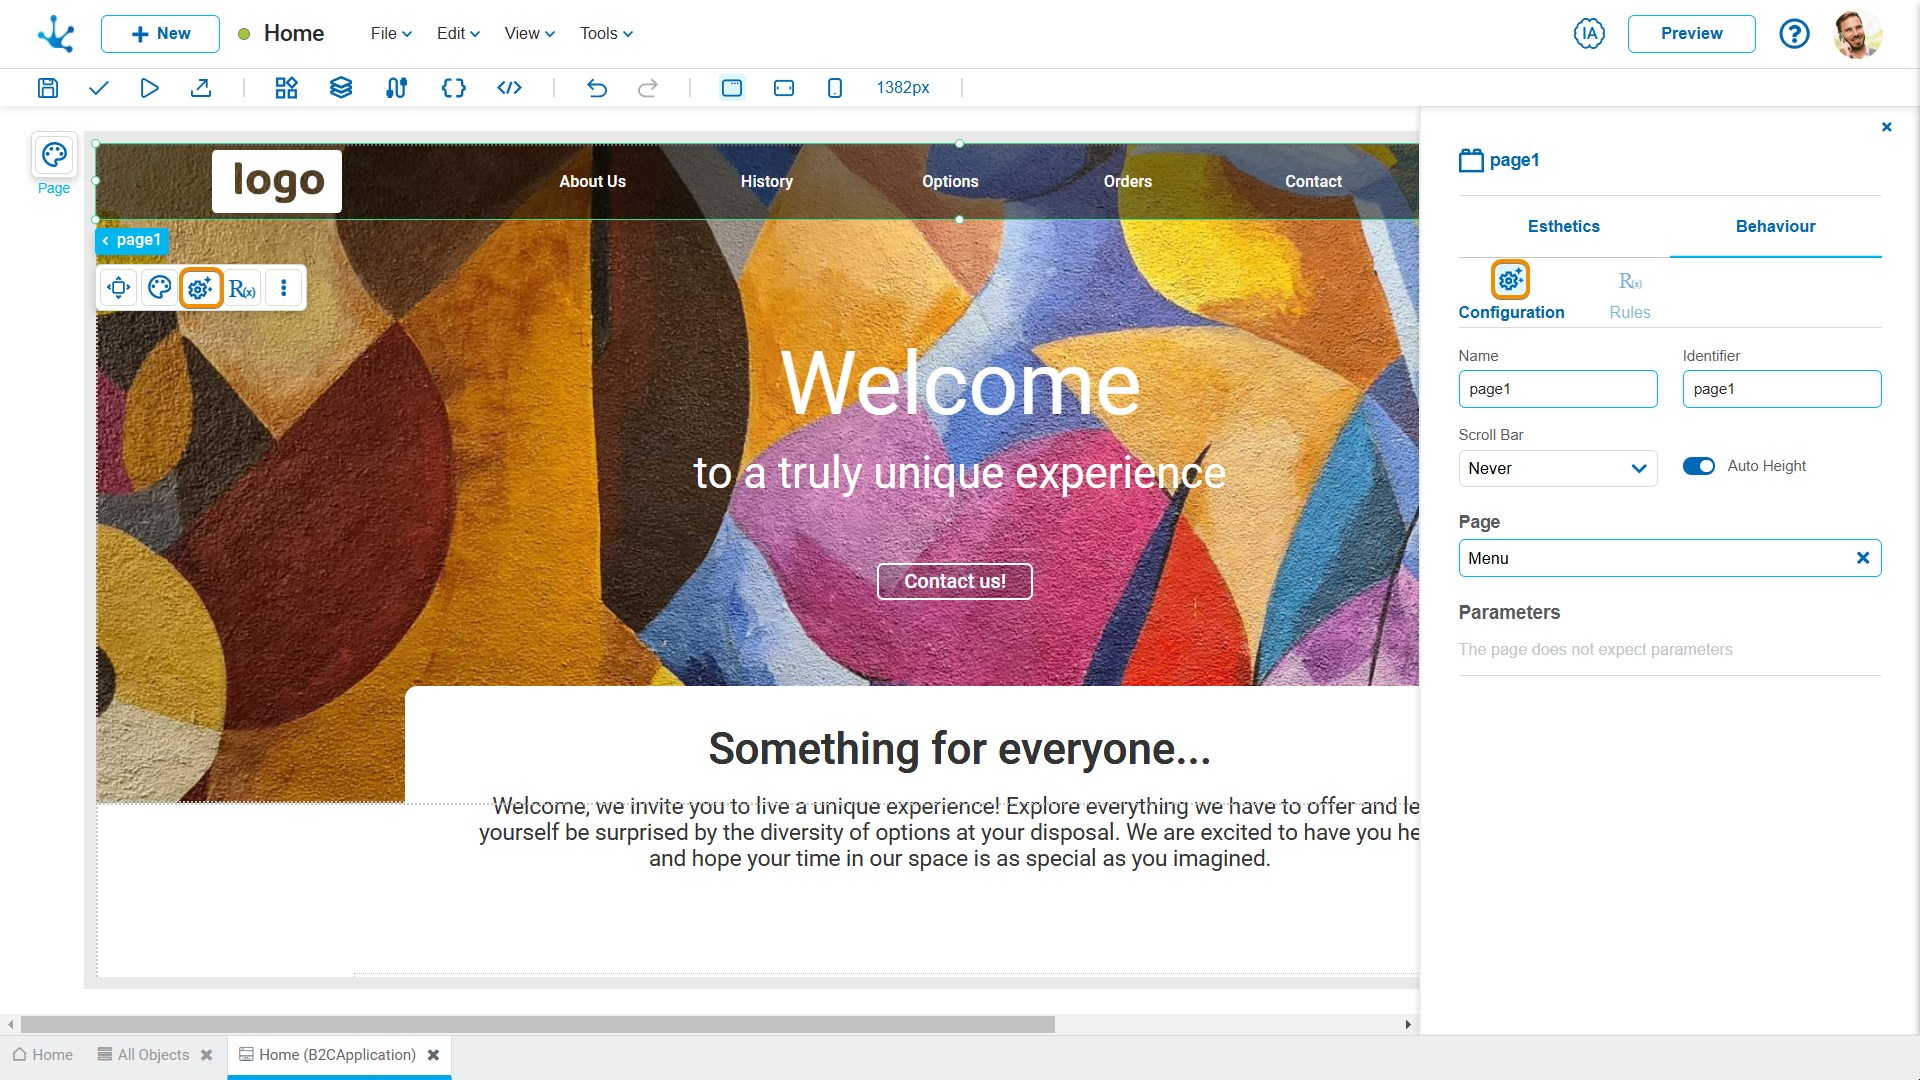The width and height of the screenshot is (1920, 1080).
Task: Click the undo arrow icon
Action: click(x=596, y=87)
